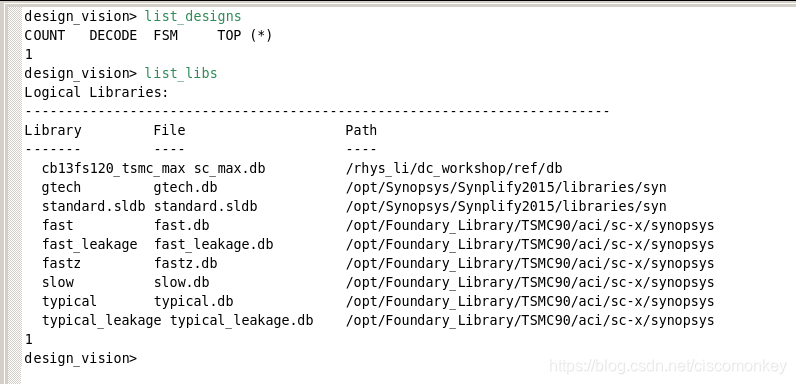Select the 'fastz' library name
Image resolution: width=796 pixels, height=384 pixels.
point(61,264)
